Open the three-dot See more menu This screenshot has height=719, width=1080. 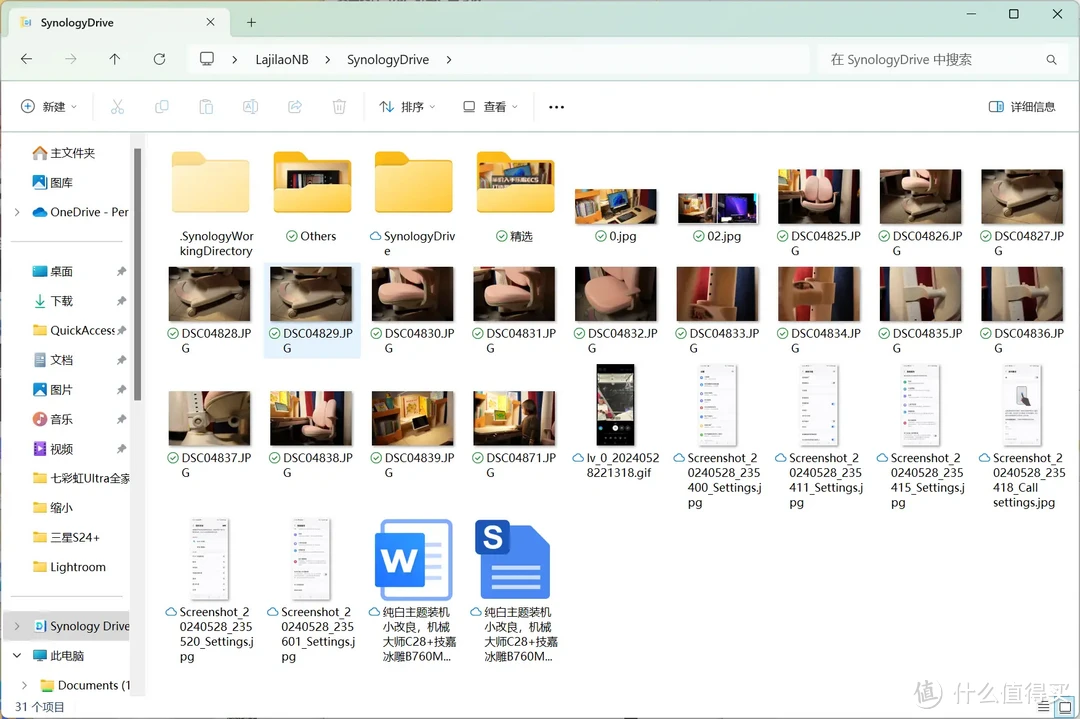557,107
